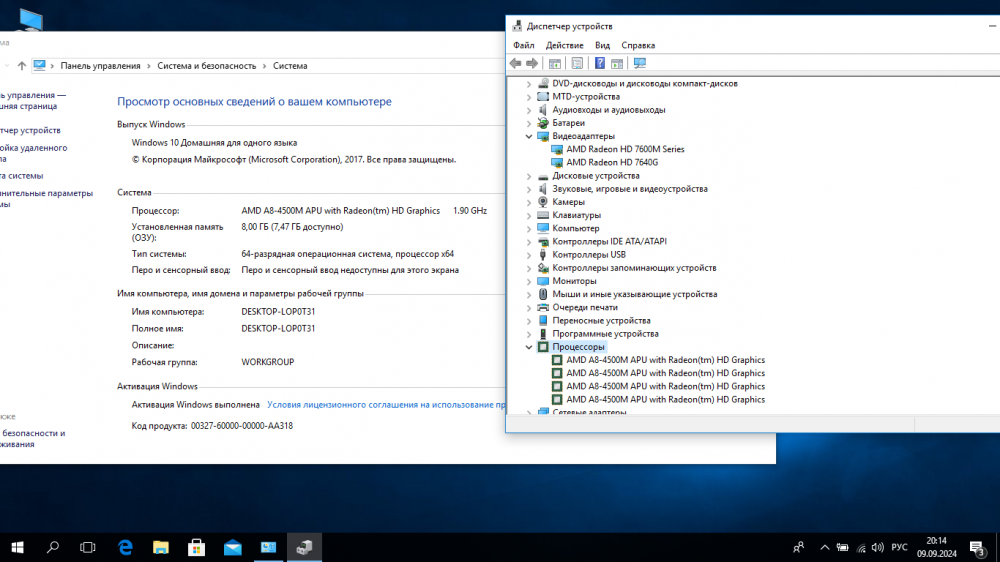Click the Up arrow in System window
This screenshot has width=1000, height=562.
pyautogui.click(x=22, y=66)
